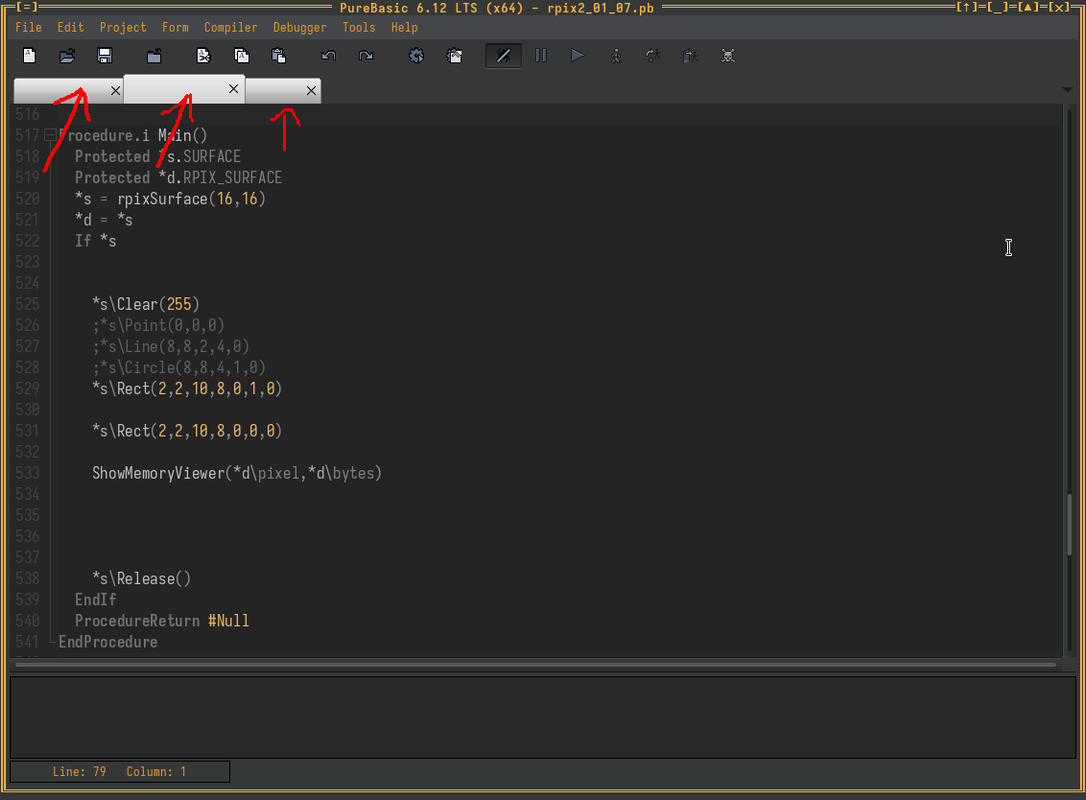Open the File menu
This screenshot has width=1086, height=800.
click(28, 28)
